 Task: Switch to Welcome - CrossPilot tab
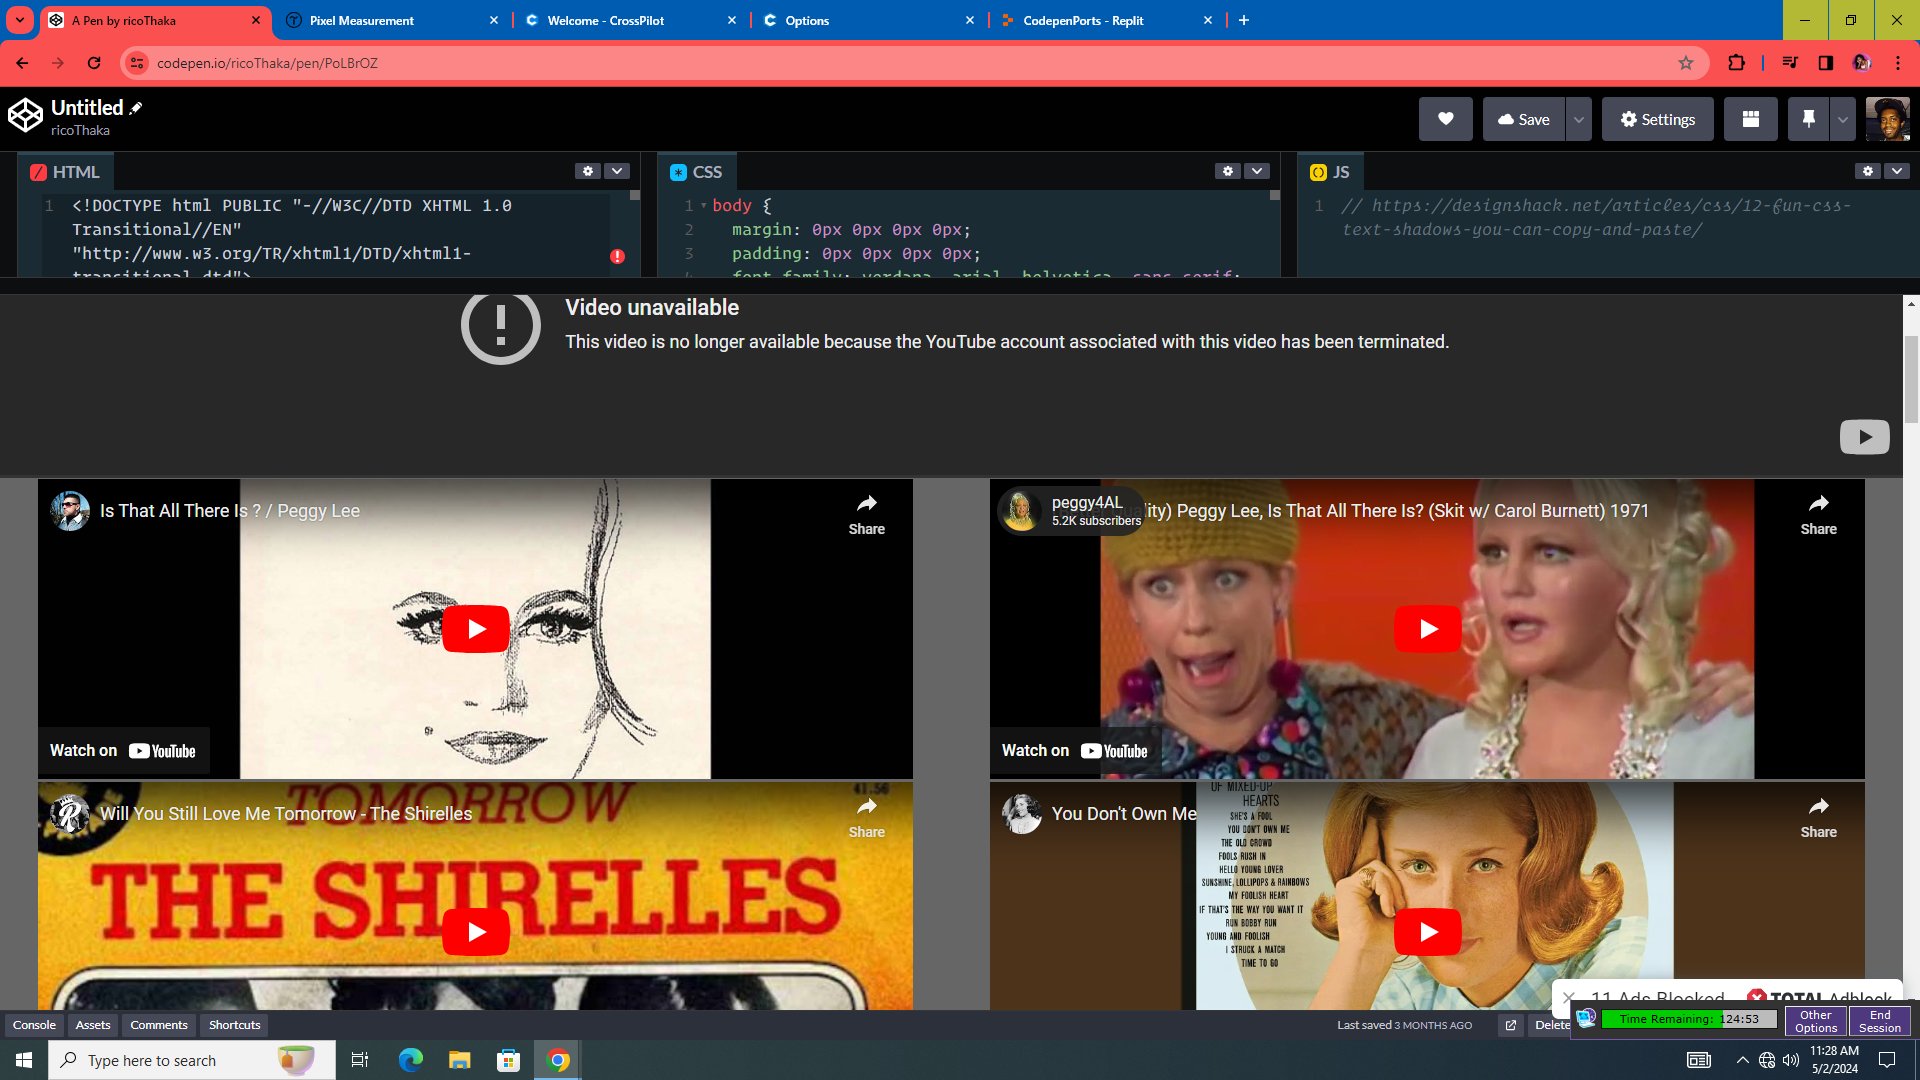630,20
